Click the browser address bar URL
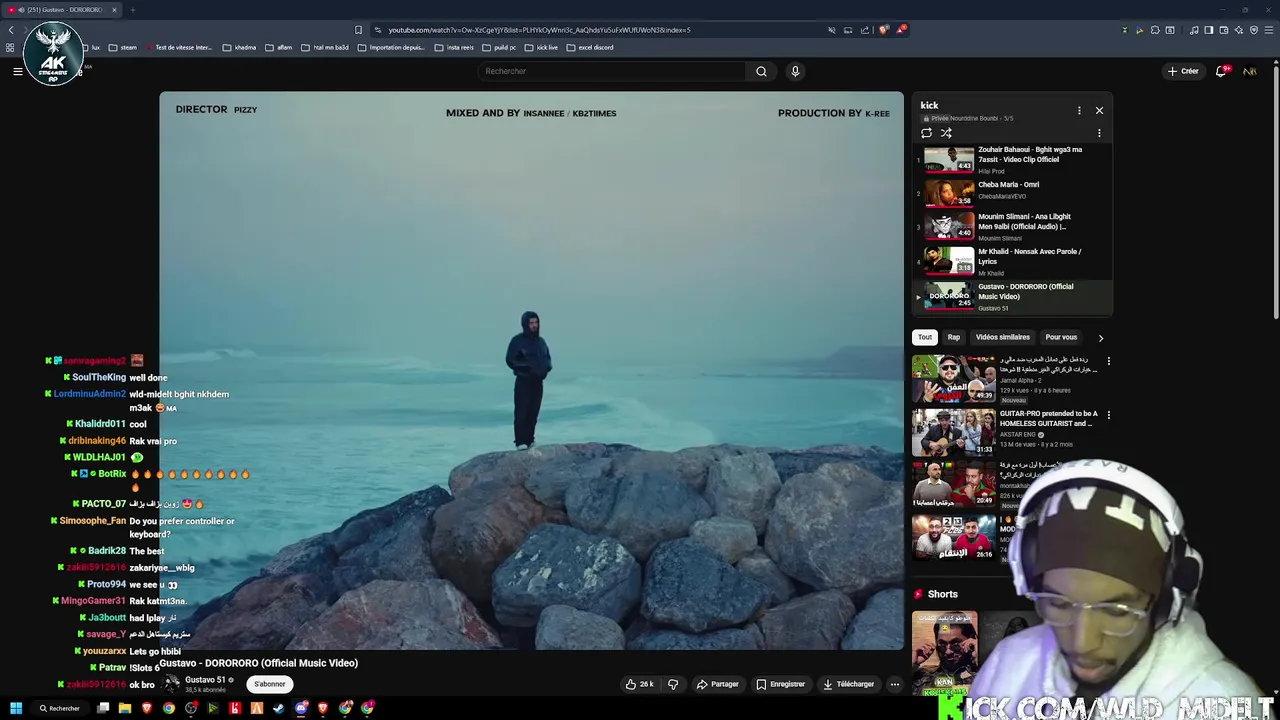 pyautogui.click(x=539, y=30)
